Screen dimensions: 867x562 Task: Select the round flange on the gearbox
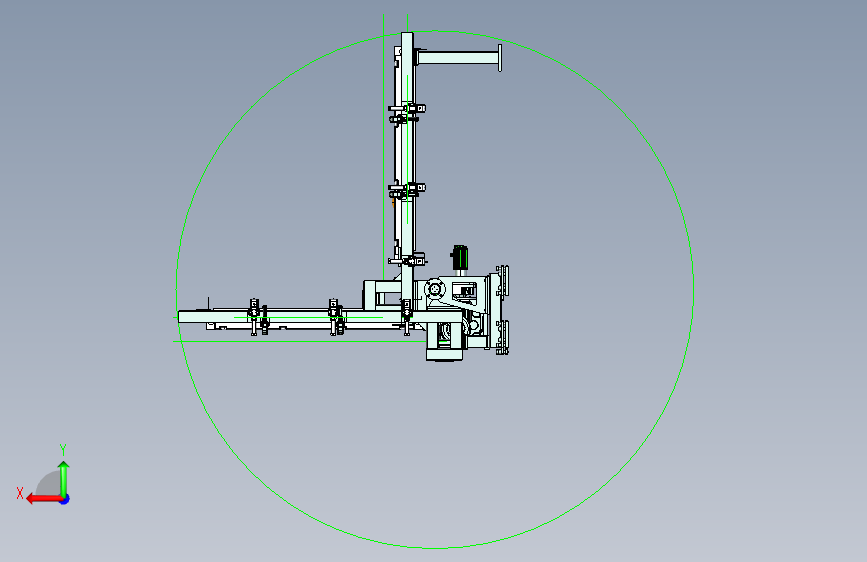pyautogui.click(x=435, y=289)
